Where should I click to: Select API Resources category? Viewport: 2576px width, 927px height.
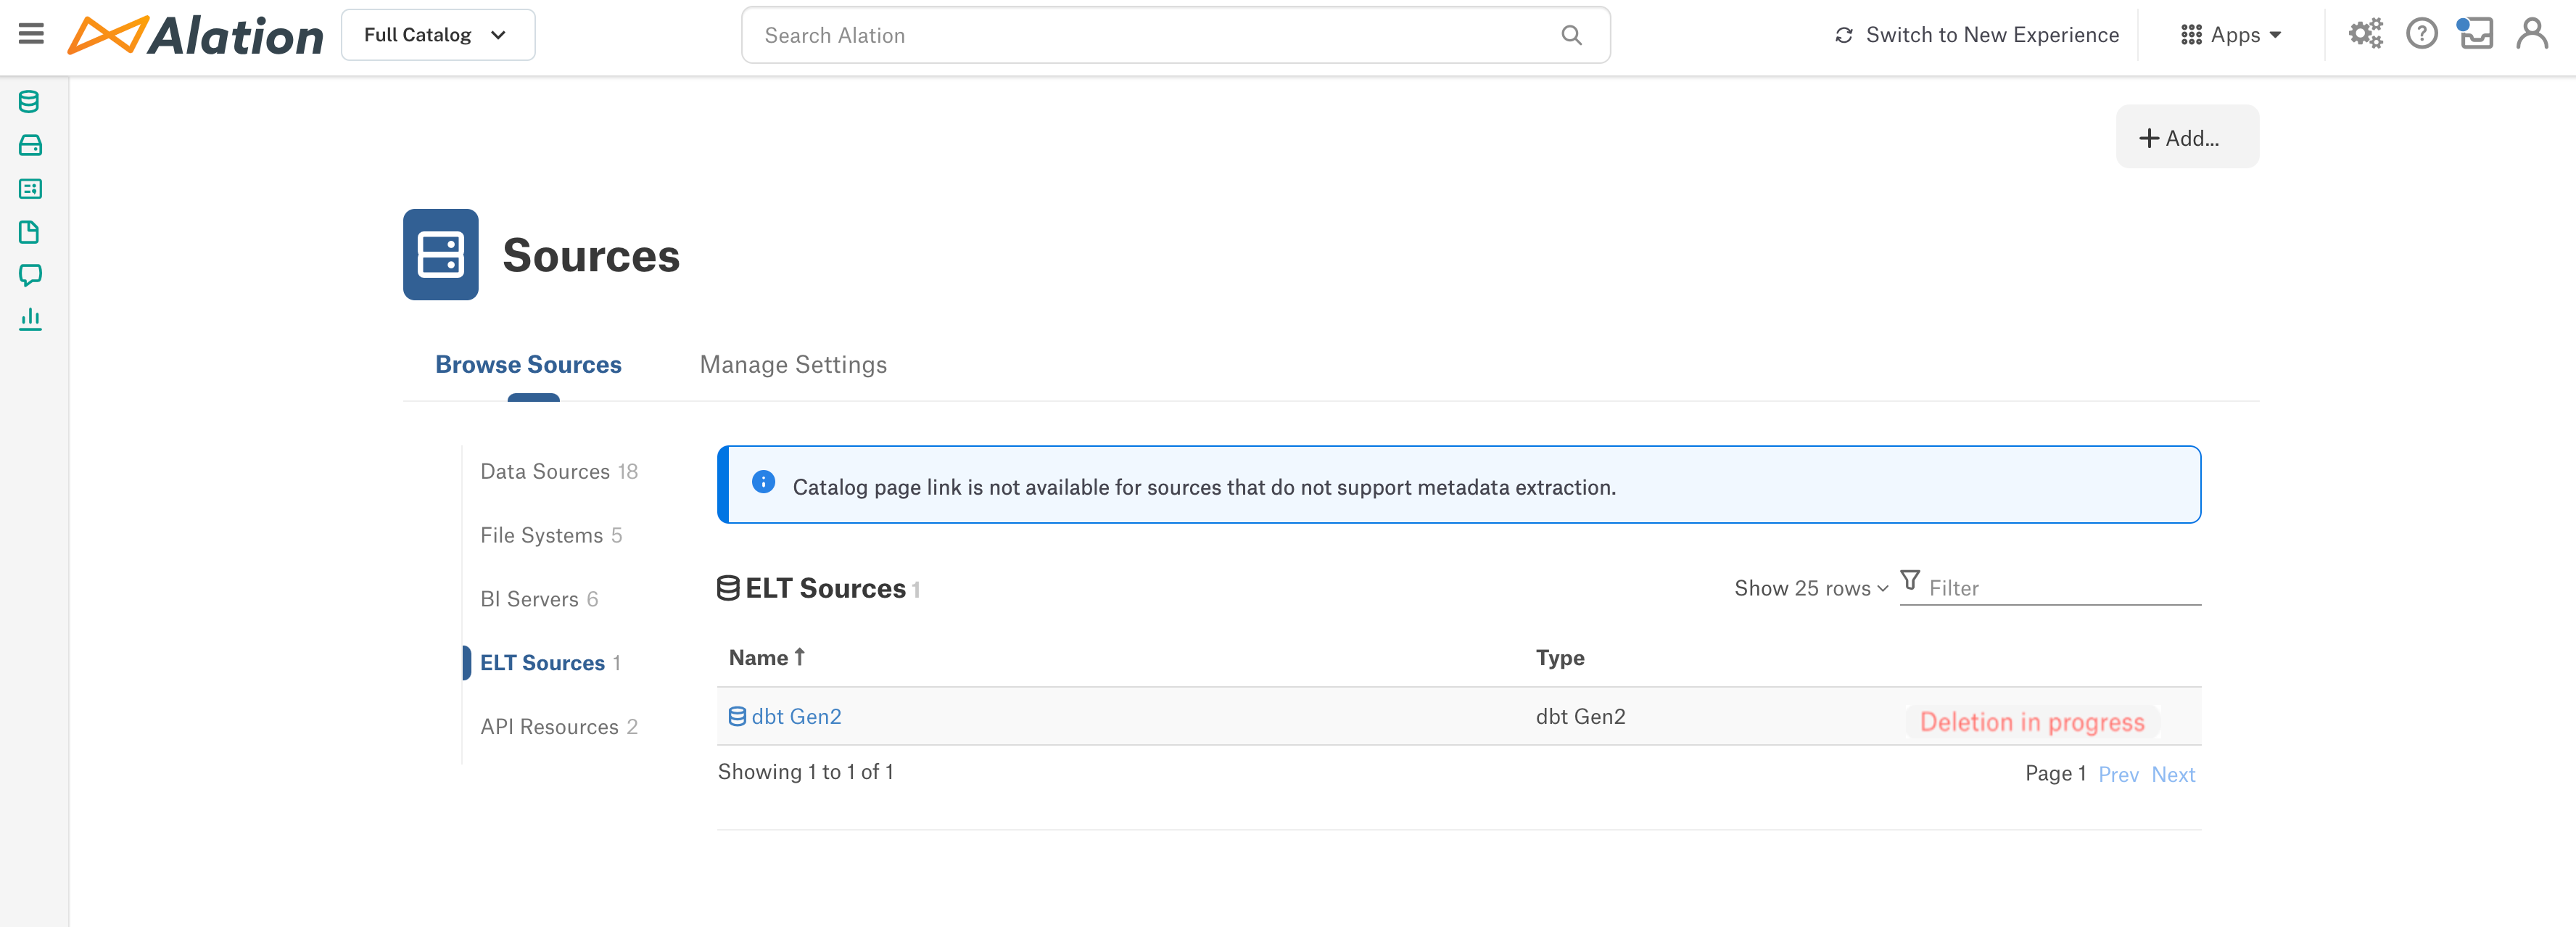(x=559, y=726)
